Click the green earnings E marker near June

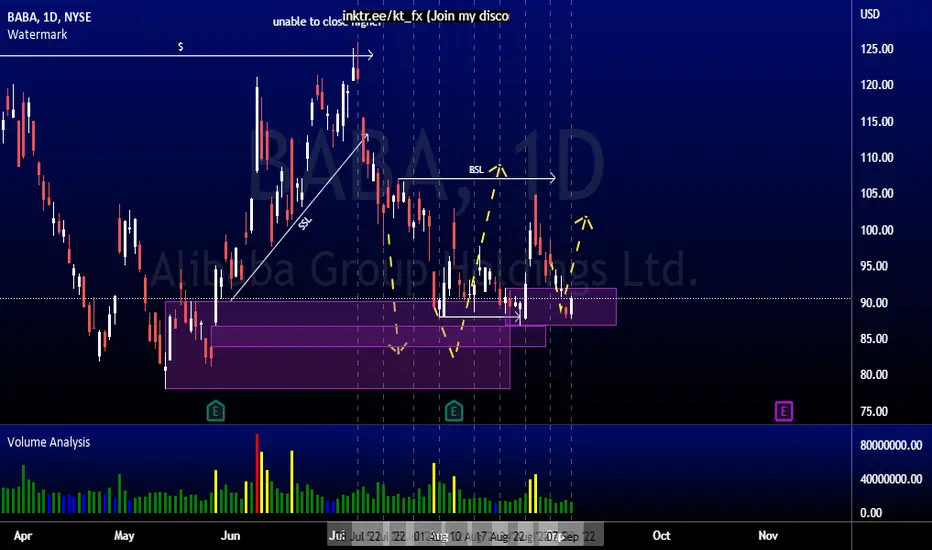[216, 411]
